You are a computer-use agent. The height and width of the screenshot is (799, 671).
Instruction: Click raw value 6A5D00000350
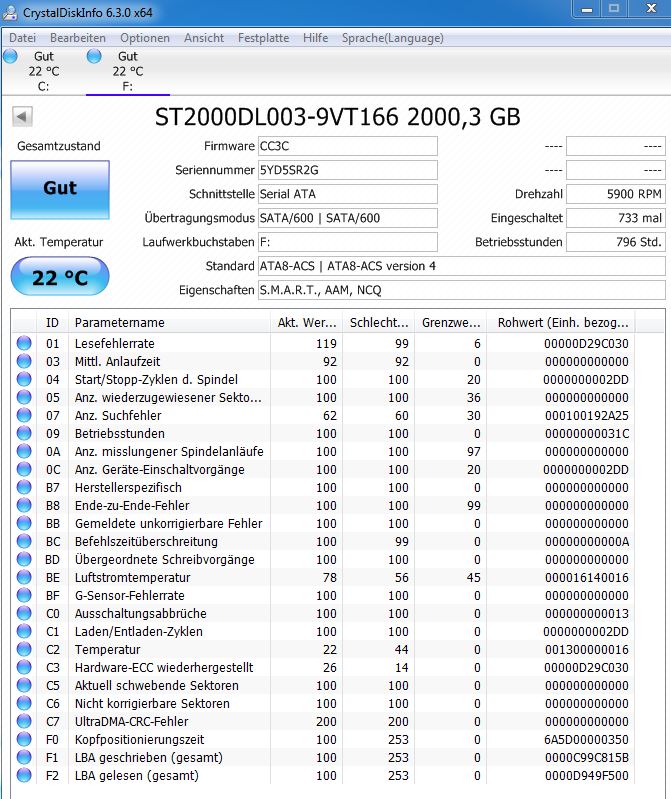[x=586, y=739]
